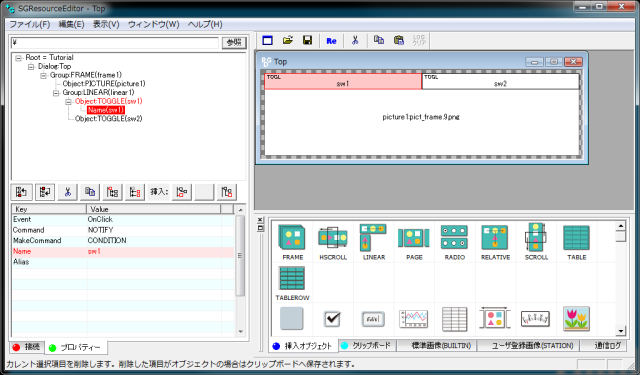Select the LINEAR object in the palette
This screenshot has height=375, width=640.
click(x=373, y=242)
